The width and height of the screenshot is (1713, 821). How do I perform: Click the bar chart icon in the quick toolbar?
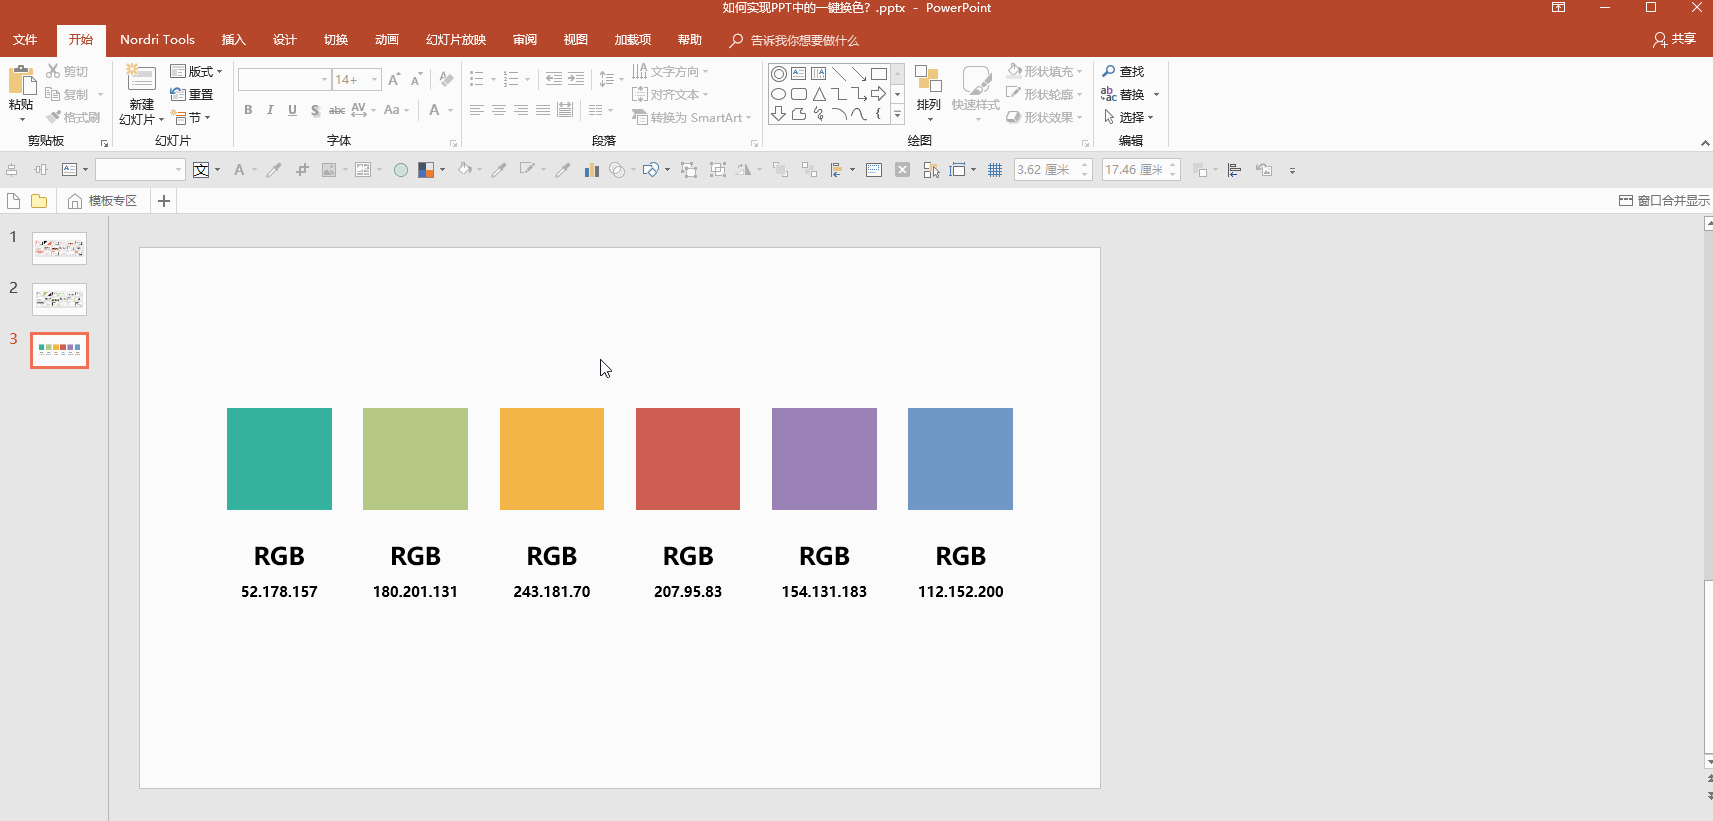pyautogui.click(x=591, y=170)
